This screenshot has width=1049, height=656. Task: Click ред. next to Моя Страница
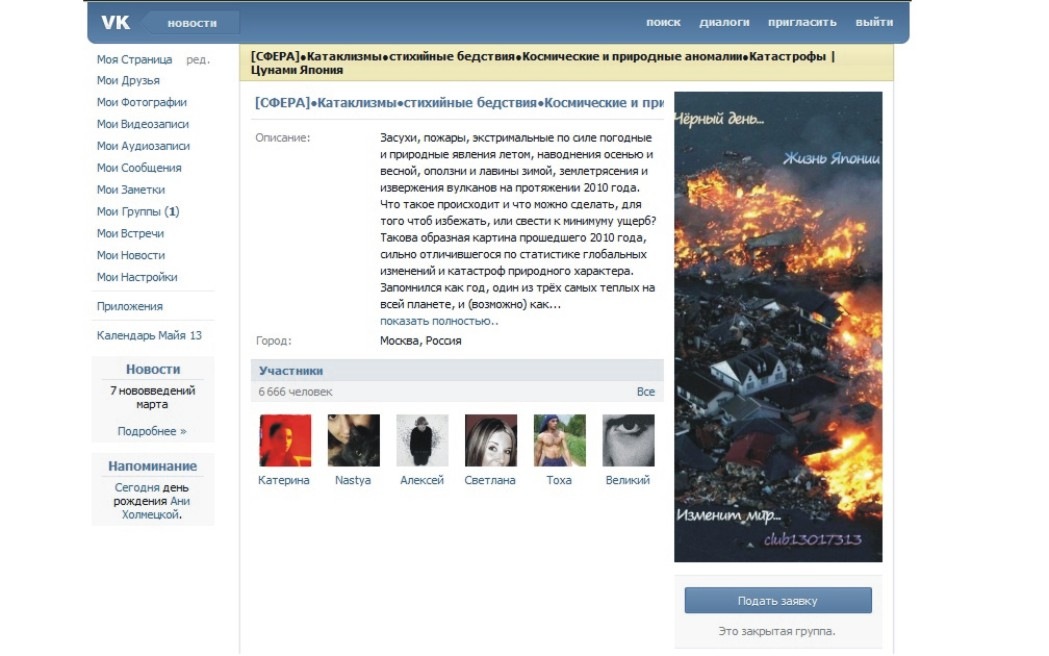[x=198, y=60]
